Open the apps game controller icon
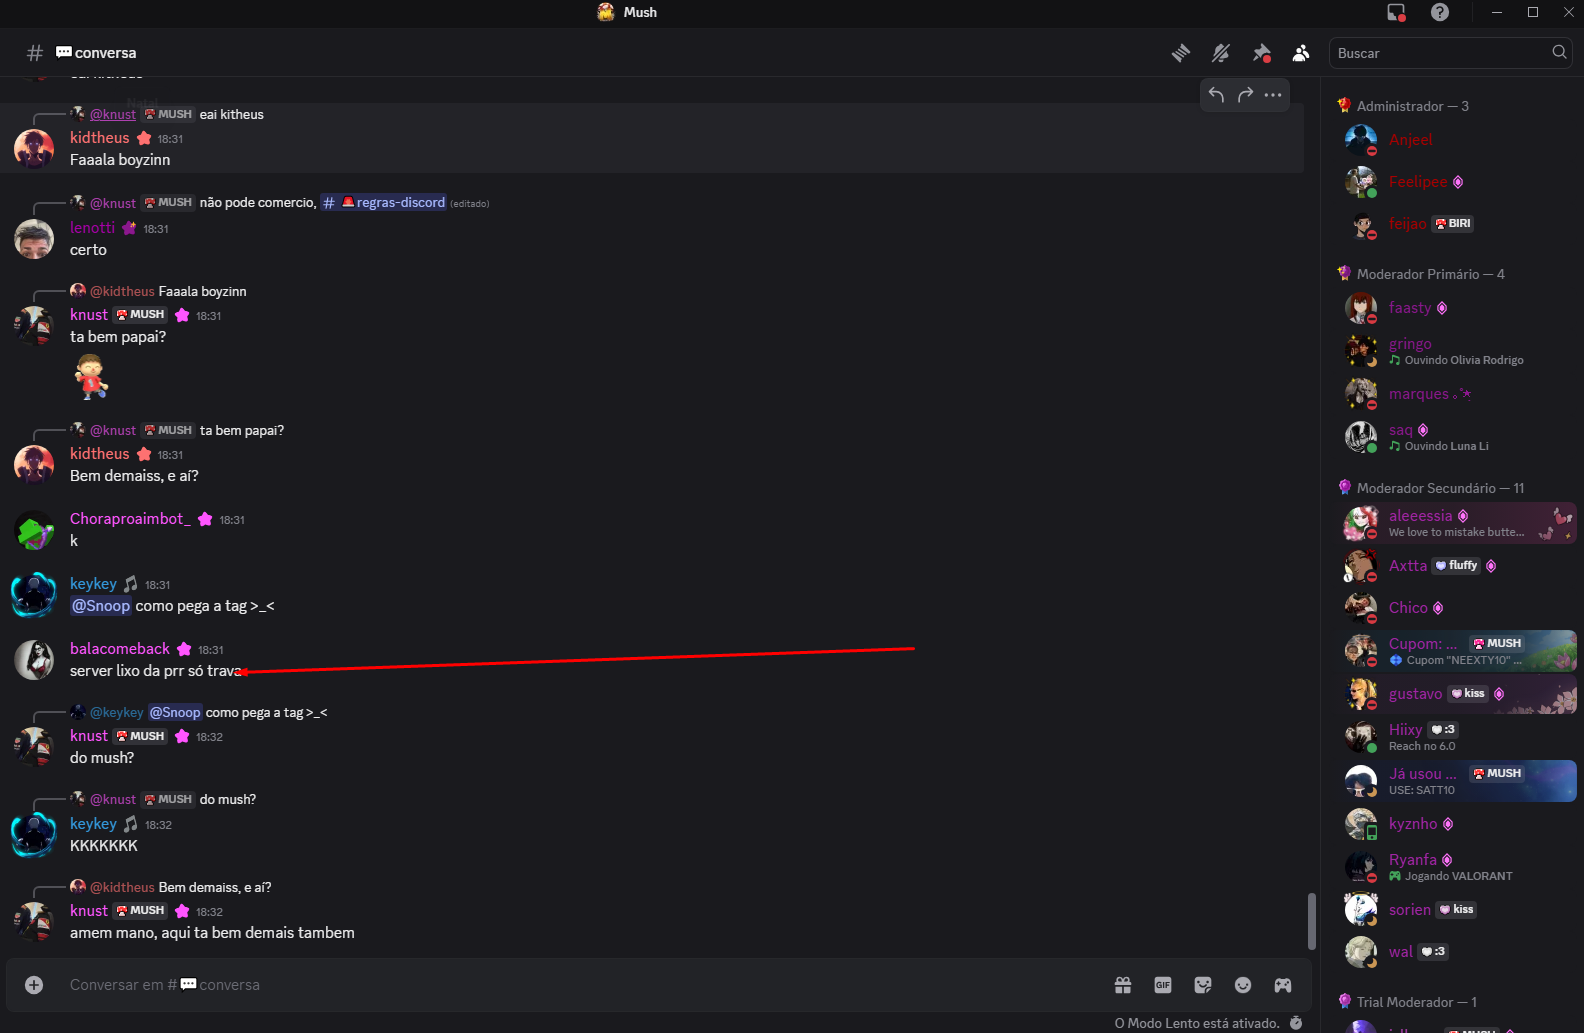The image size is (1584, 1033). pos(1283,985)
